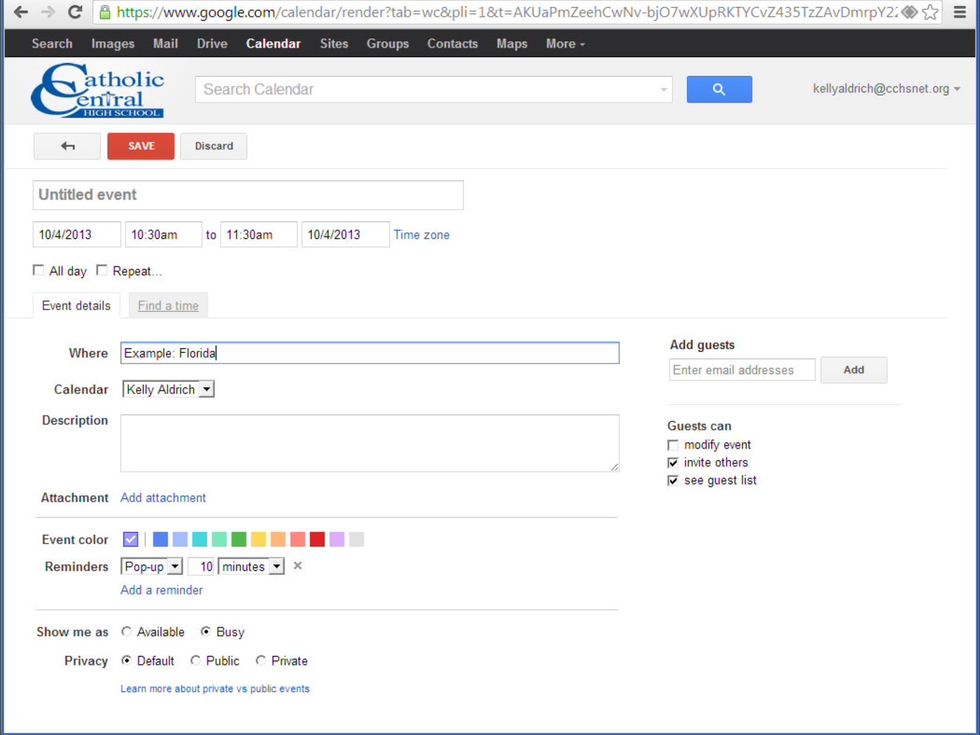The height and width of the screenshot is (735, 980).
Task: Click the Add attachment link
Action: tap(163, 498)
